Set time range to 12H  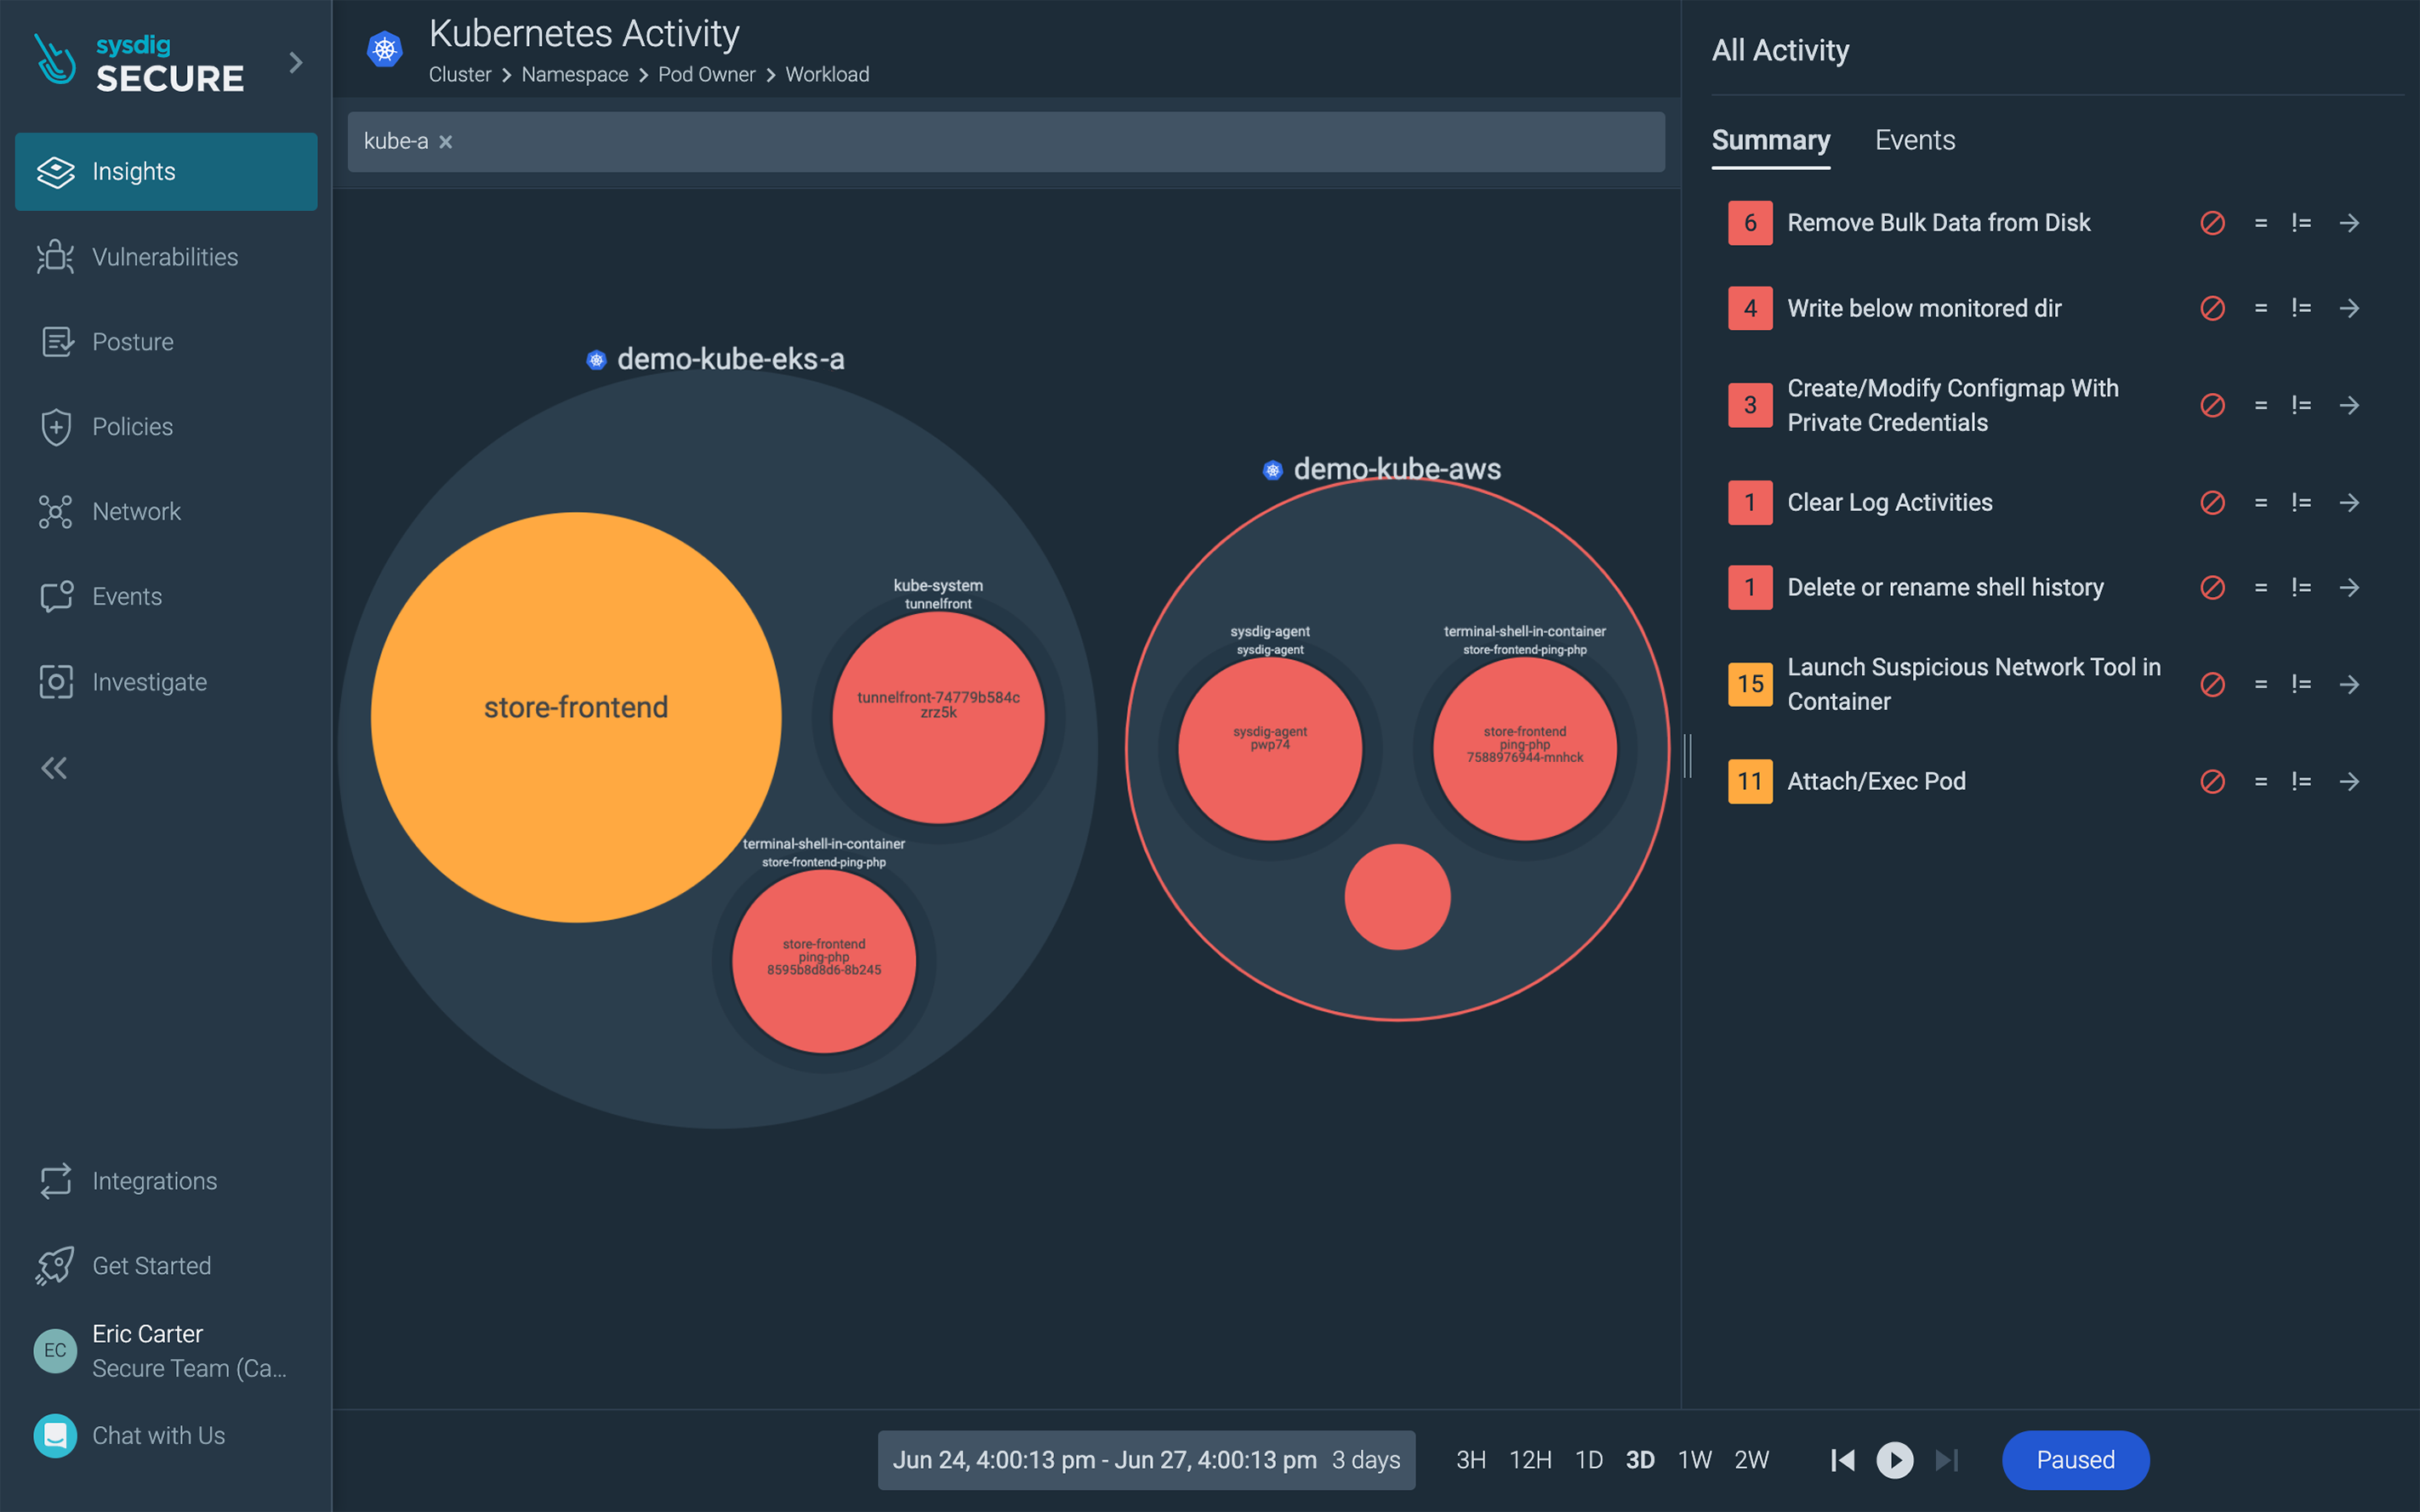point(1530,1460)
